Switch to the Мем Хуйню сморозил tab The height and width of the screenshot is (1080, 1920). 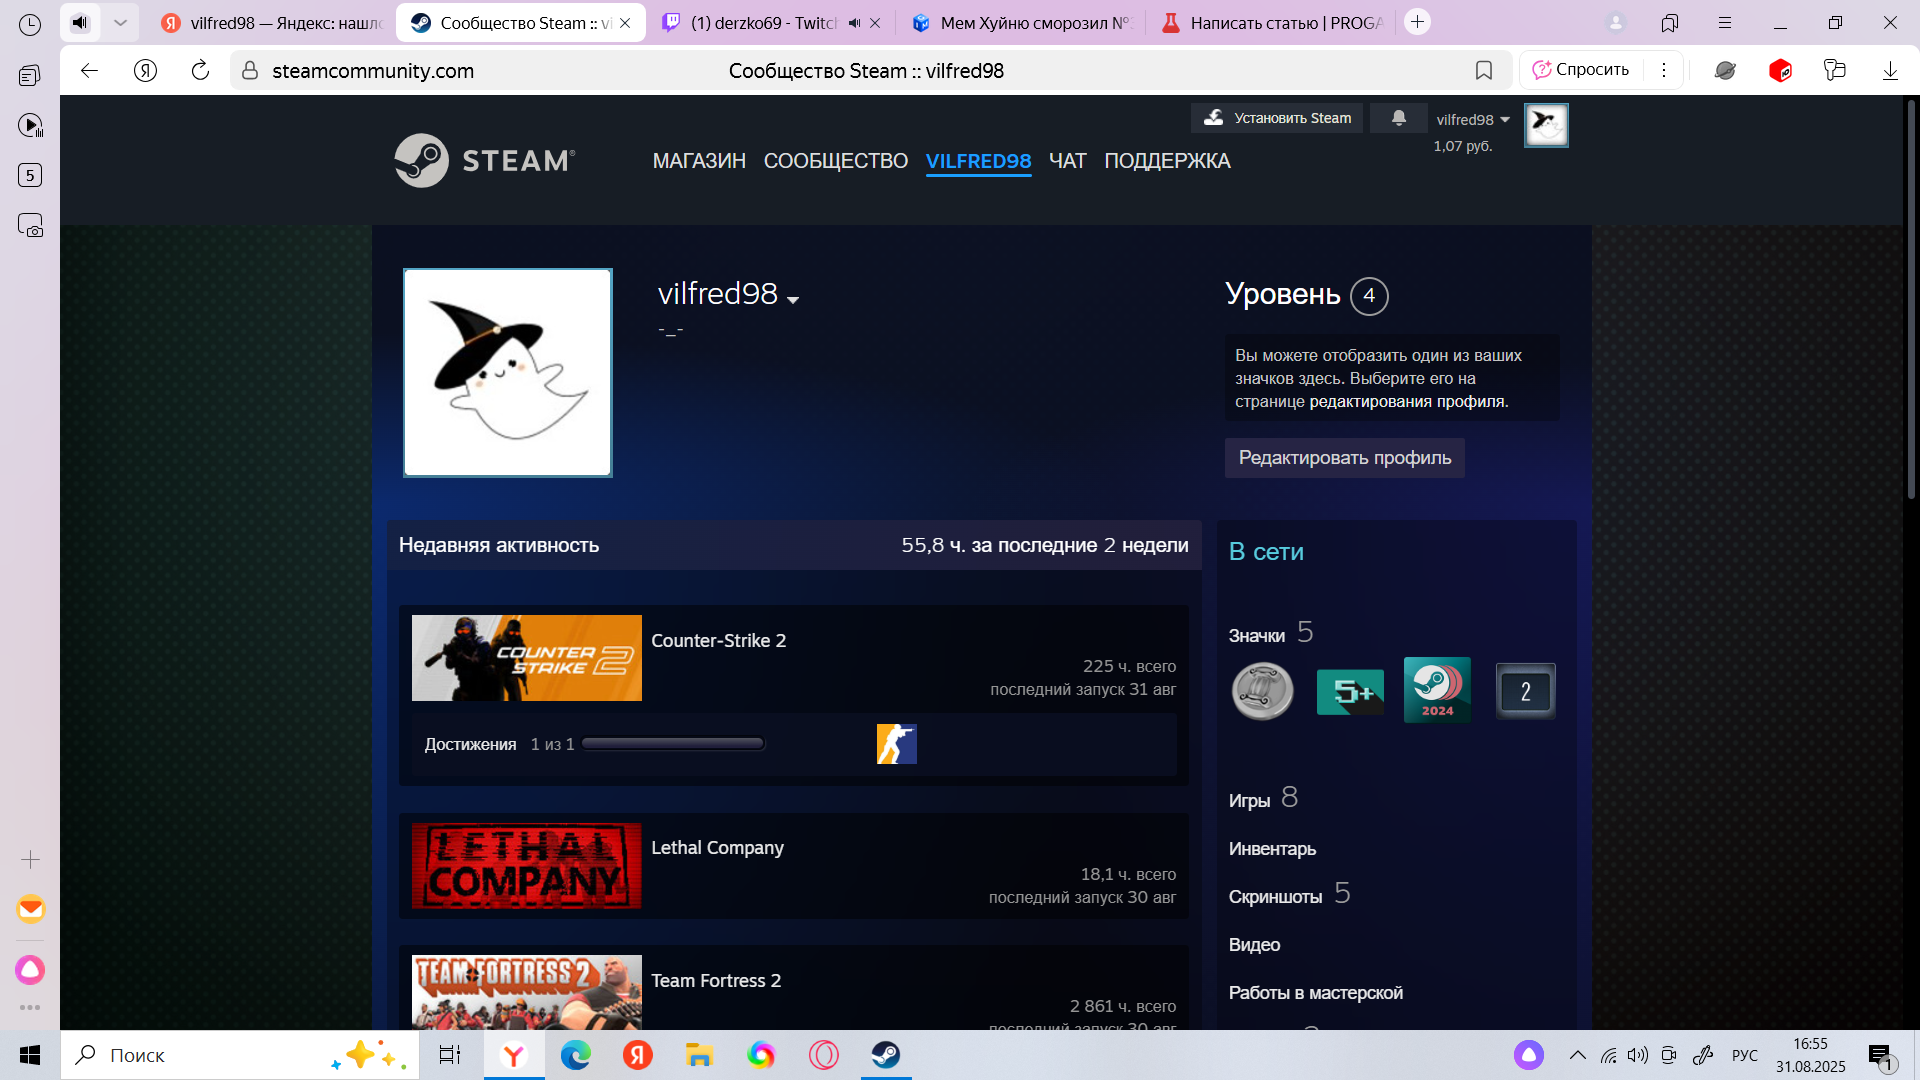coord(1020,23)
